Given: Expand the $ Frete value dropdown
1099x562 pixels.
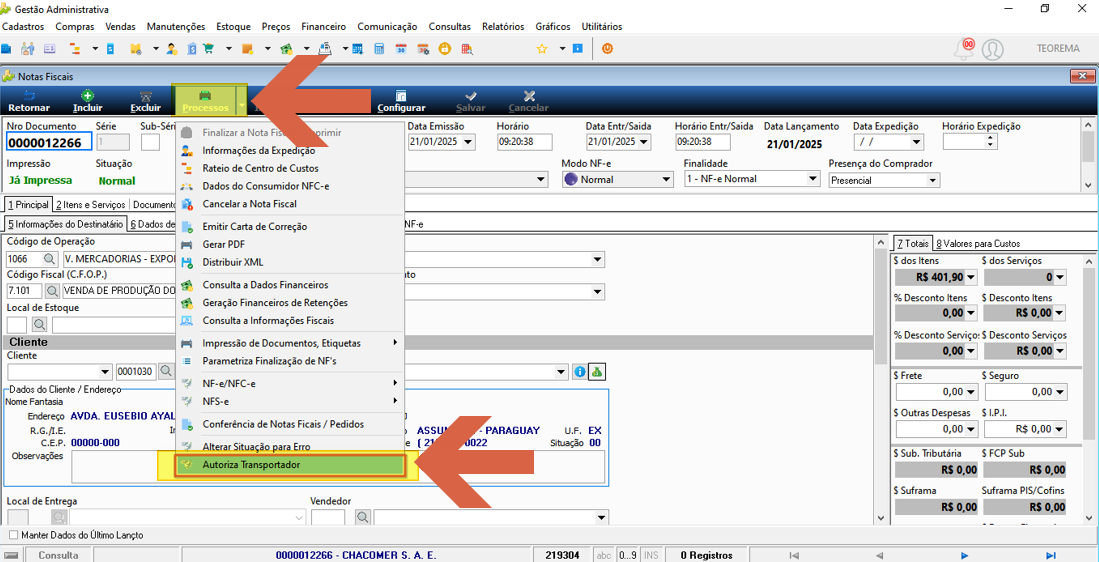Looking at the screenshot, I should pos(971,391).
